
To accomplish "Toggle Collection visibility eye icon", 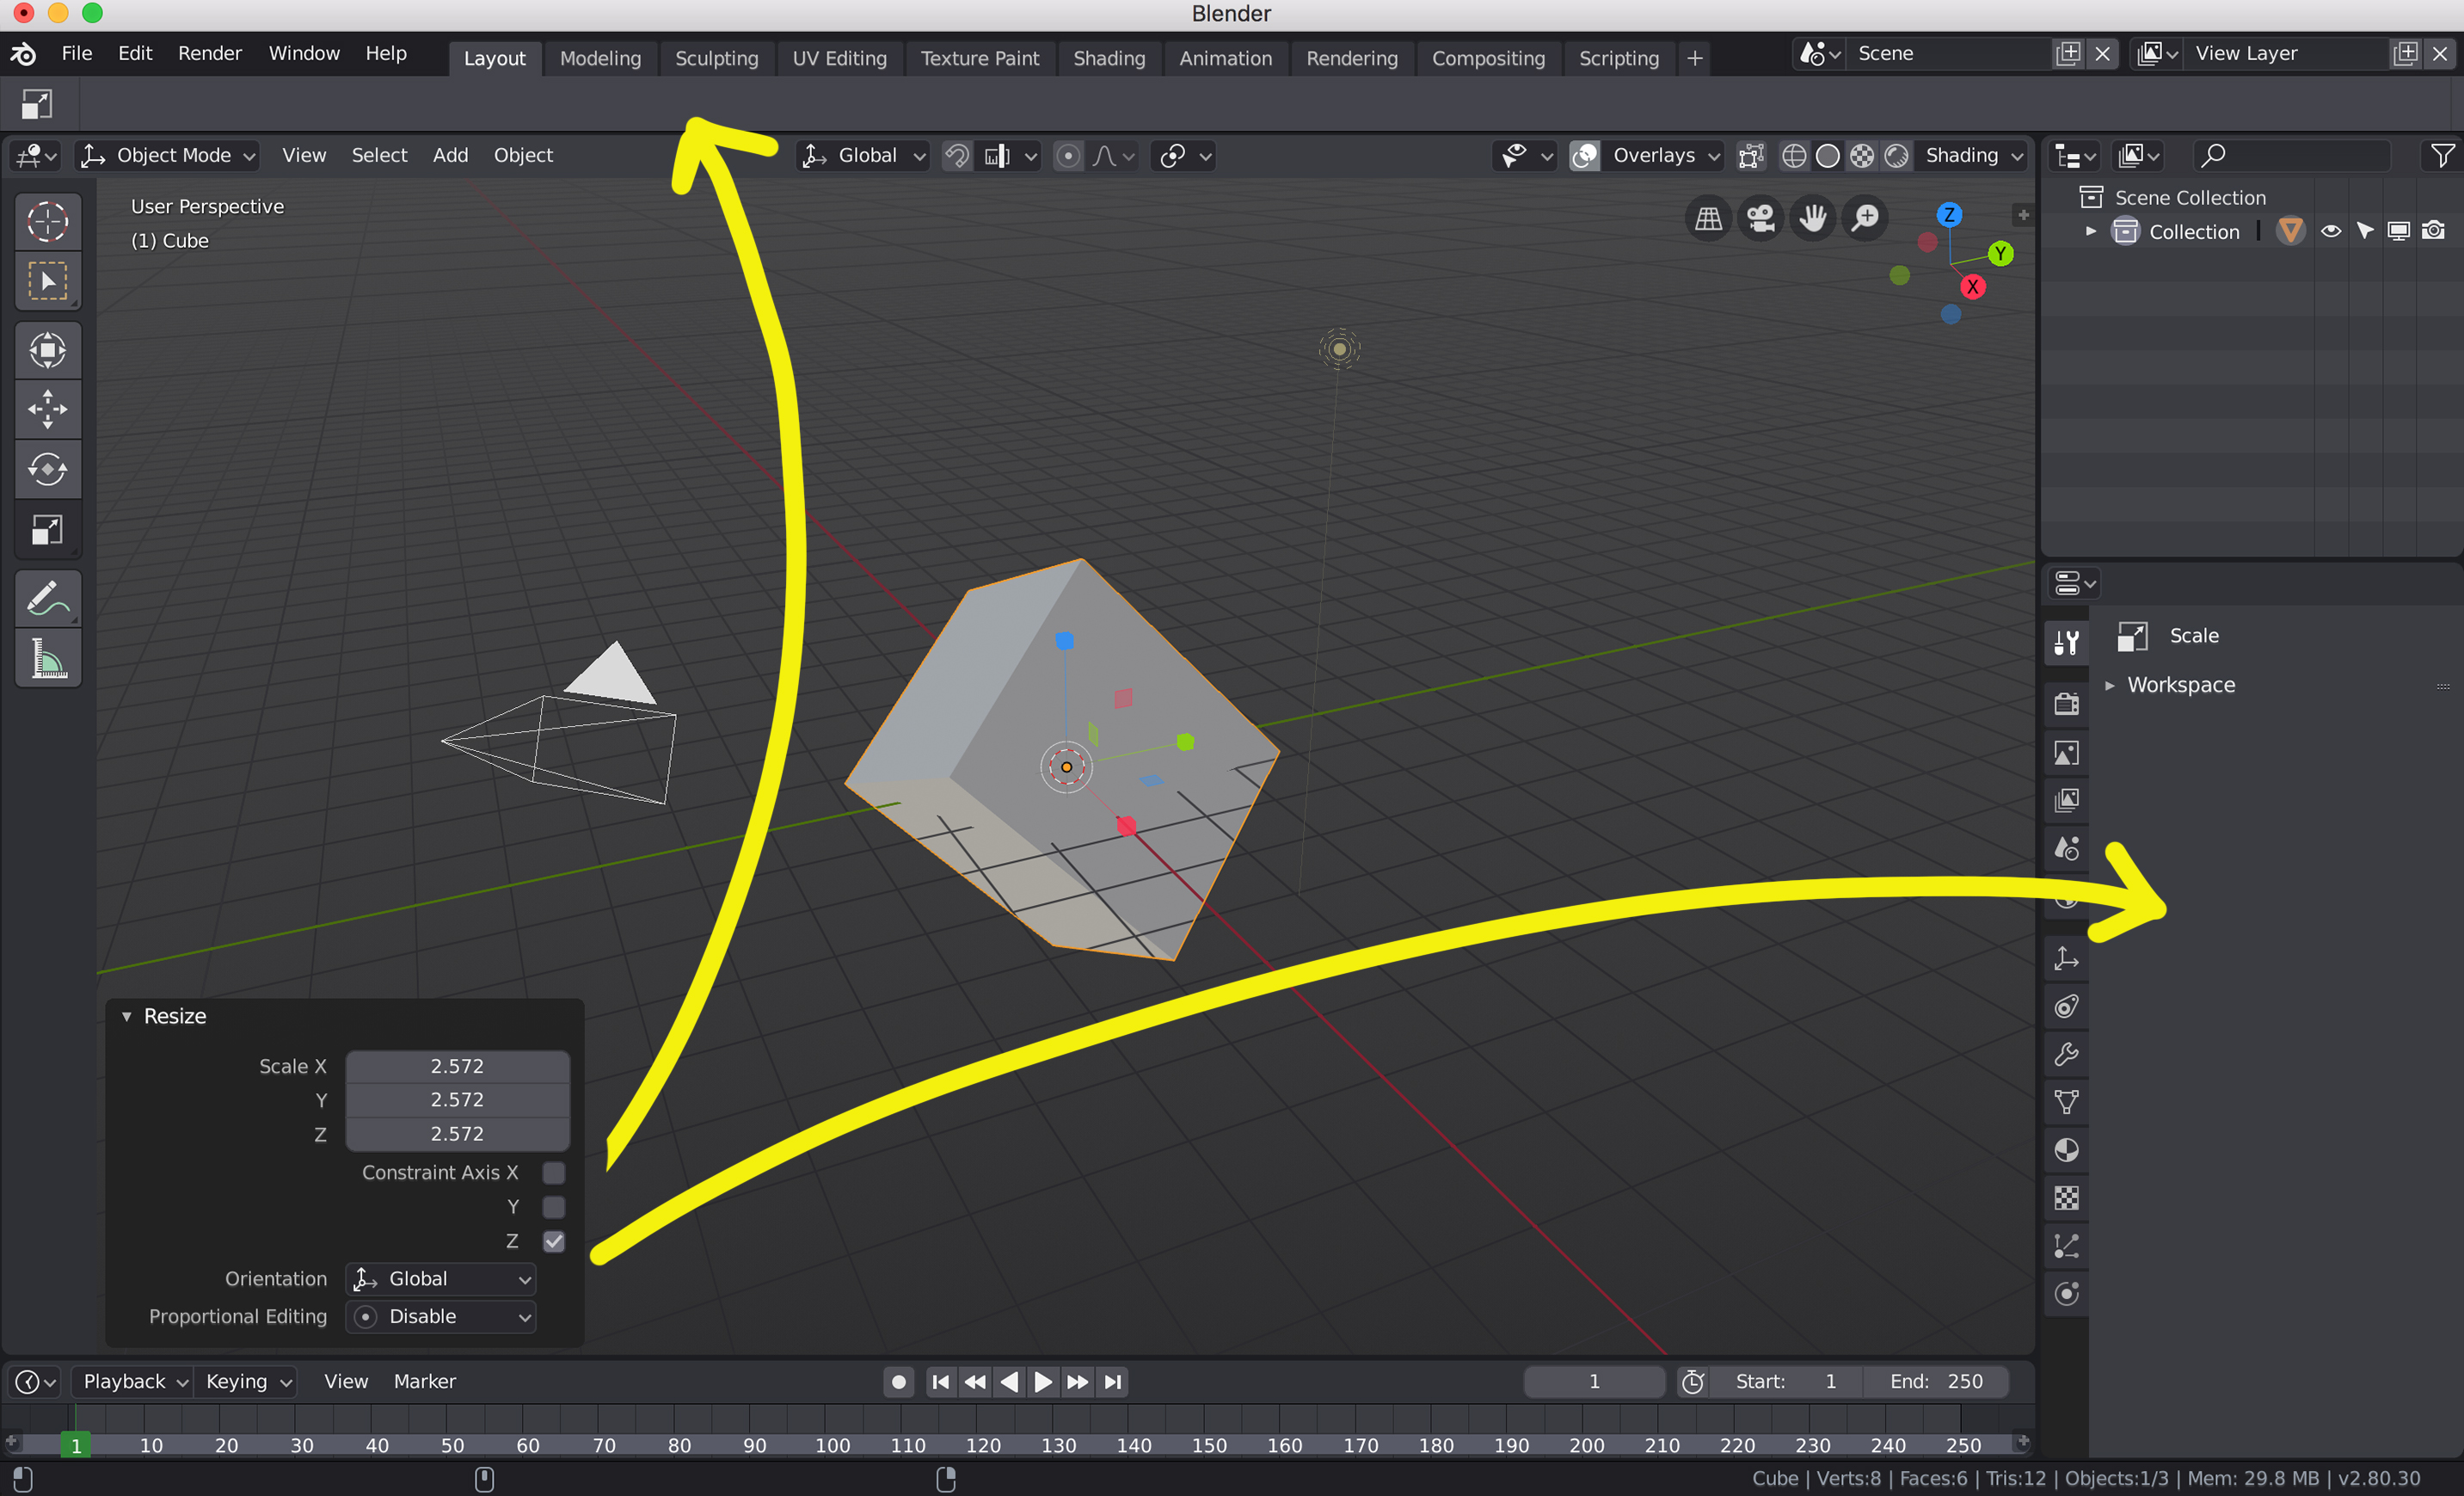I will 2330,231.
